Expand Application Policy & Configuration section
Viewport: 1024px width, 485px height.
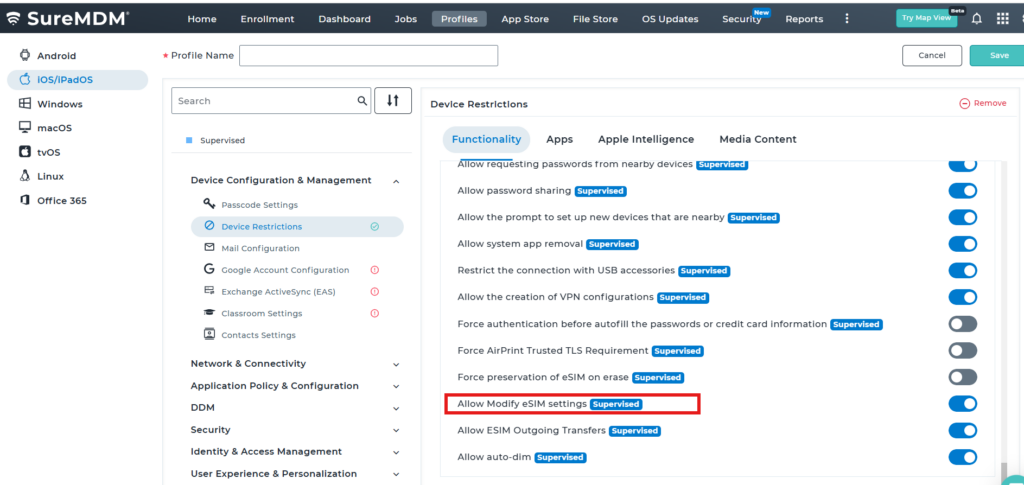pos(396,386)
